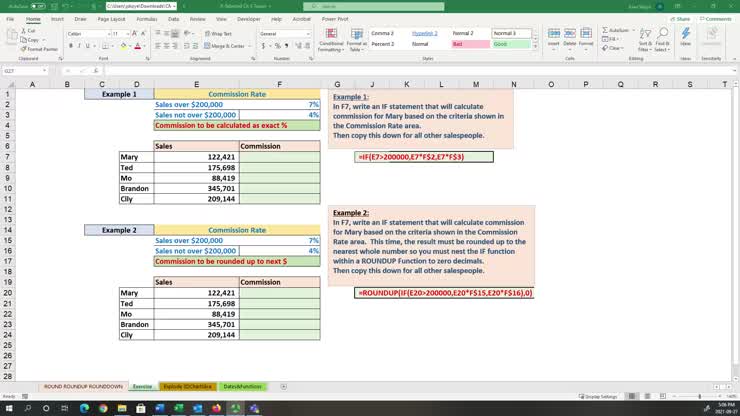Toggle italic formatting
Screen dimensions: 740x416
pyautogui.click(x=79, y=46)
